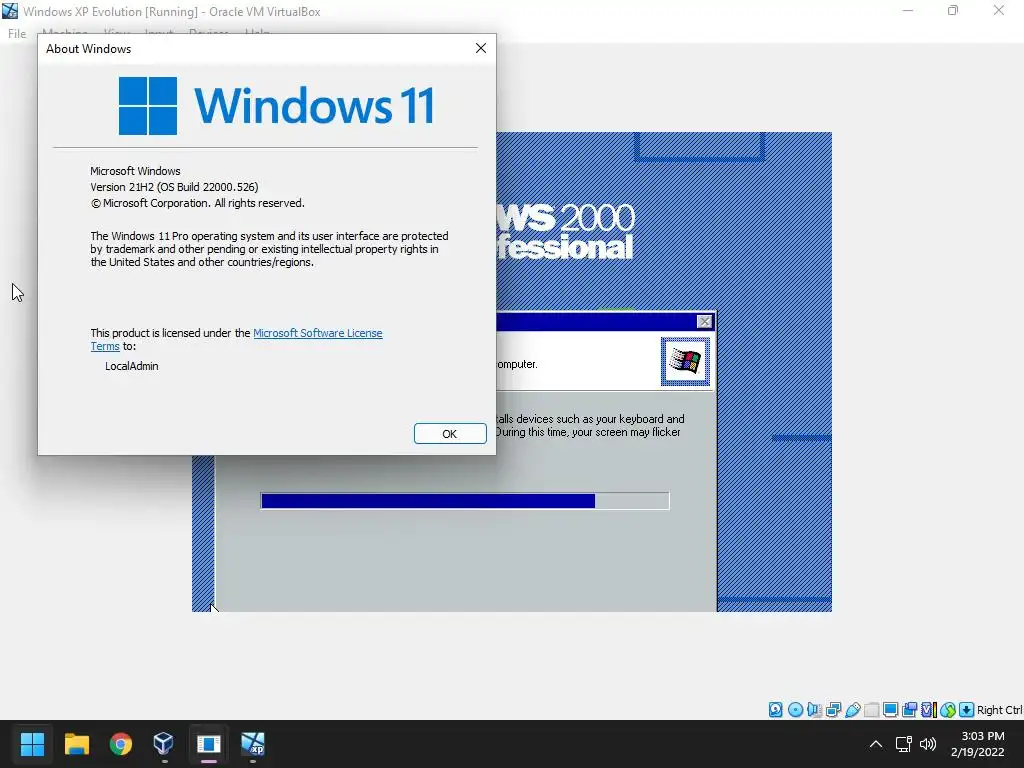Click the LocalAdmin licensee name
The height and width of the screenshot is (768, 1024).
(x=132, y=366)
